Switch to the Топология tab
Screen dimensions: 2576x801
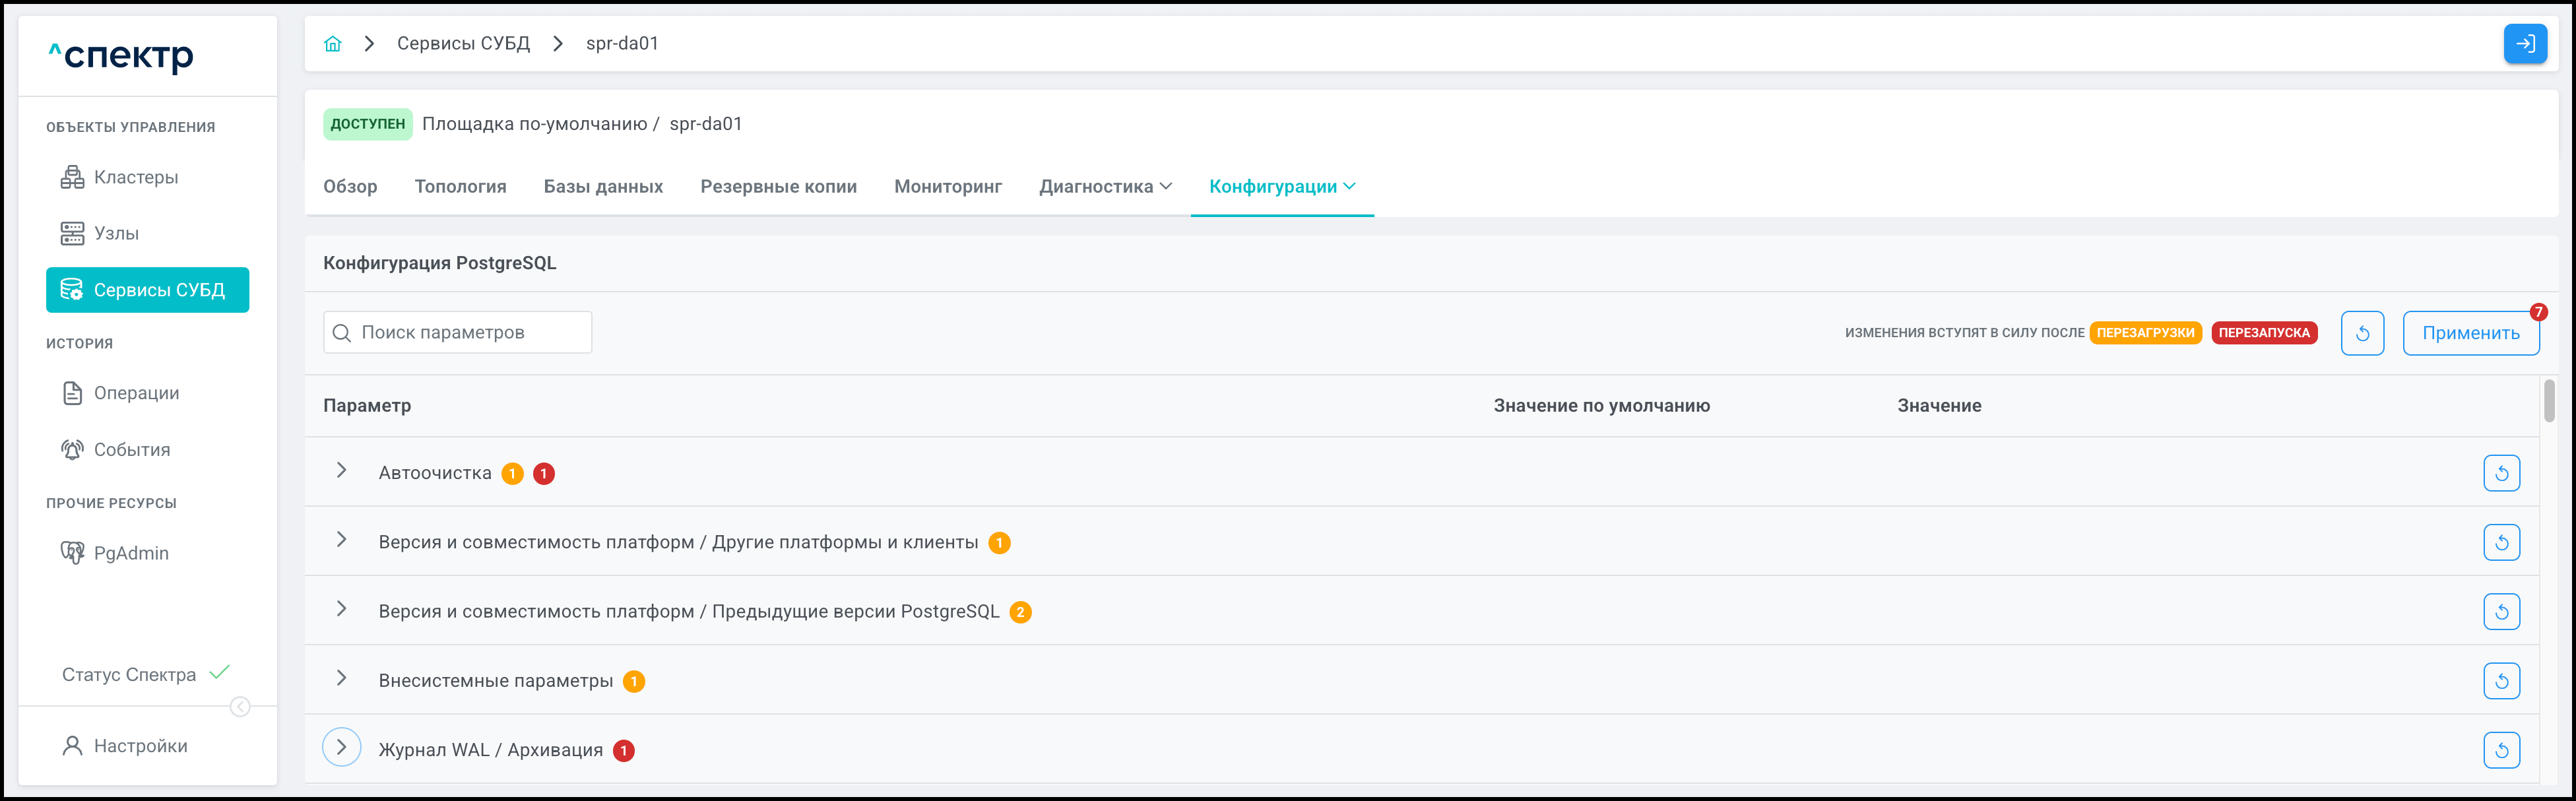coord(460,187)
